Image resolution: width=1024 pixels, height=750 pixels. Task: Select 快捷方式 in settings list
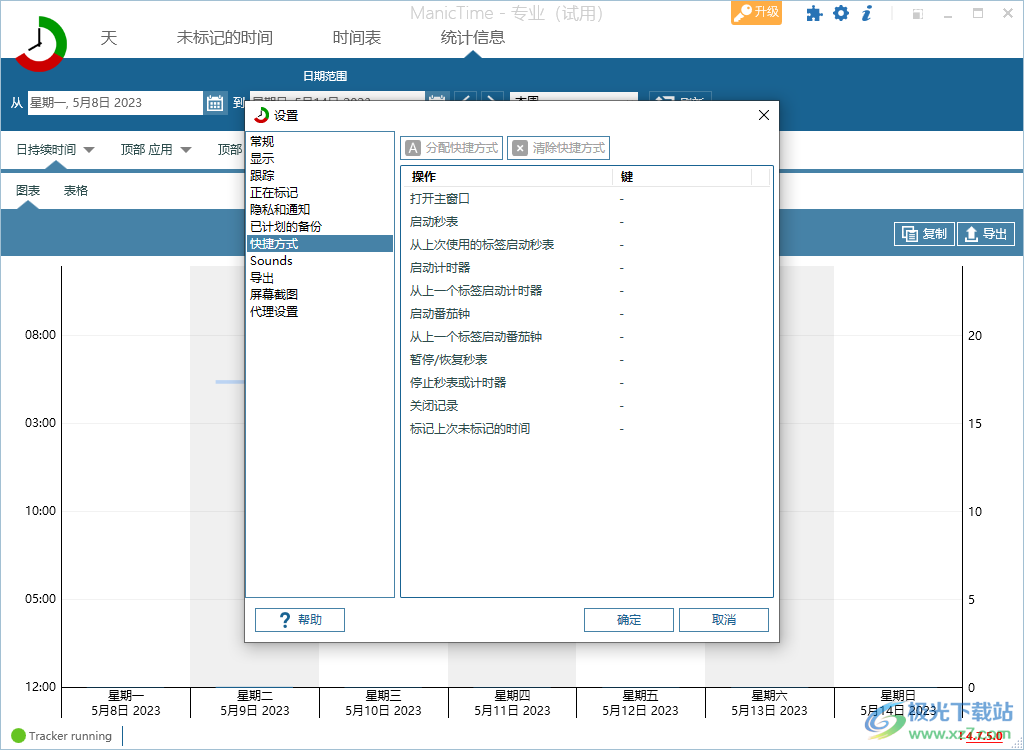(320, 243)
